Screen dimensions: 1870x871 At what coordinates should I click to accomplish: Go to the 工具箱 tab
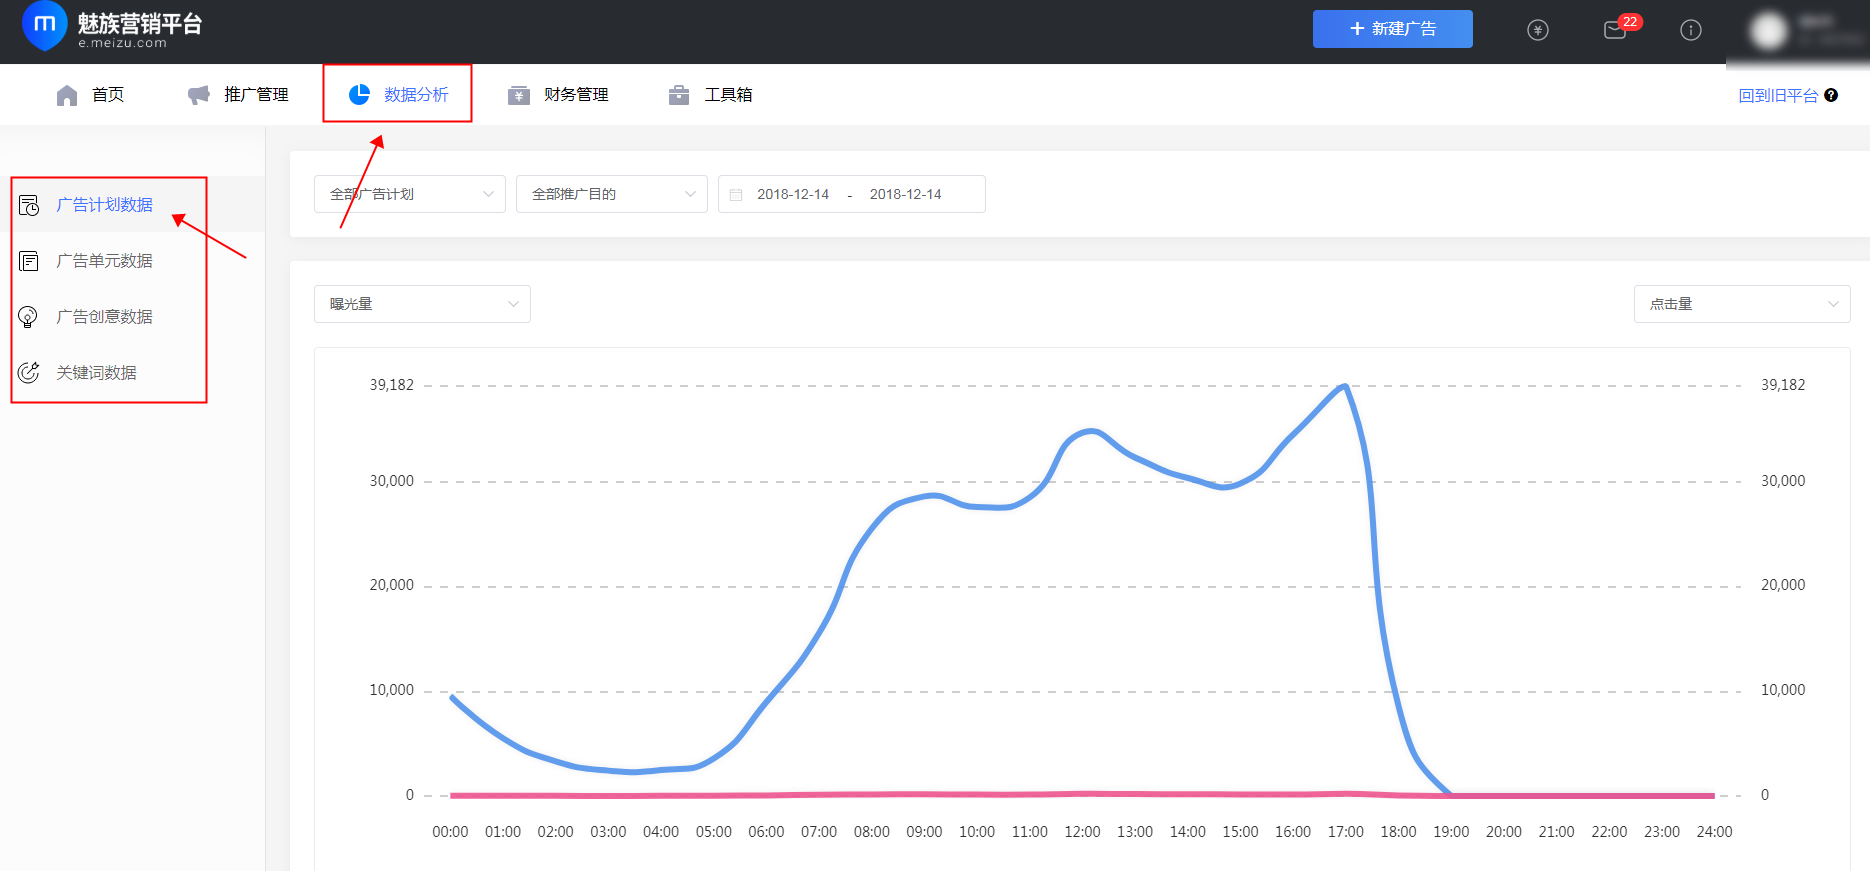click(x=711, y=95)
